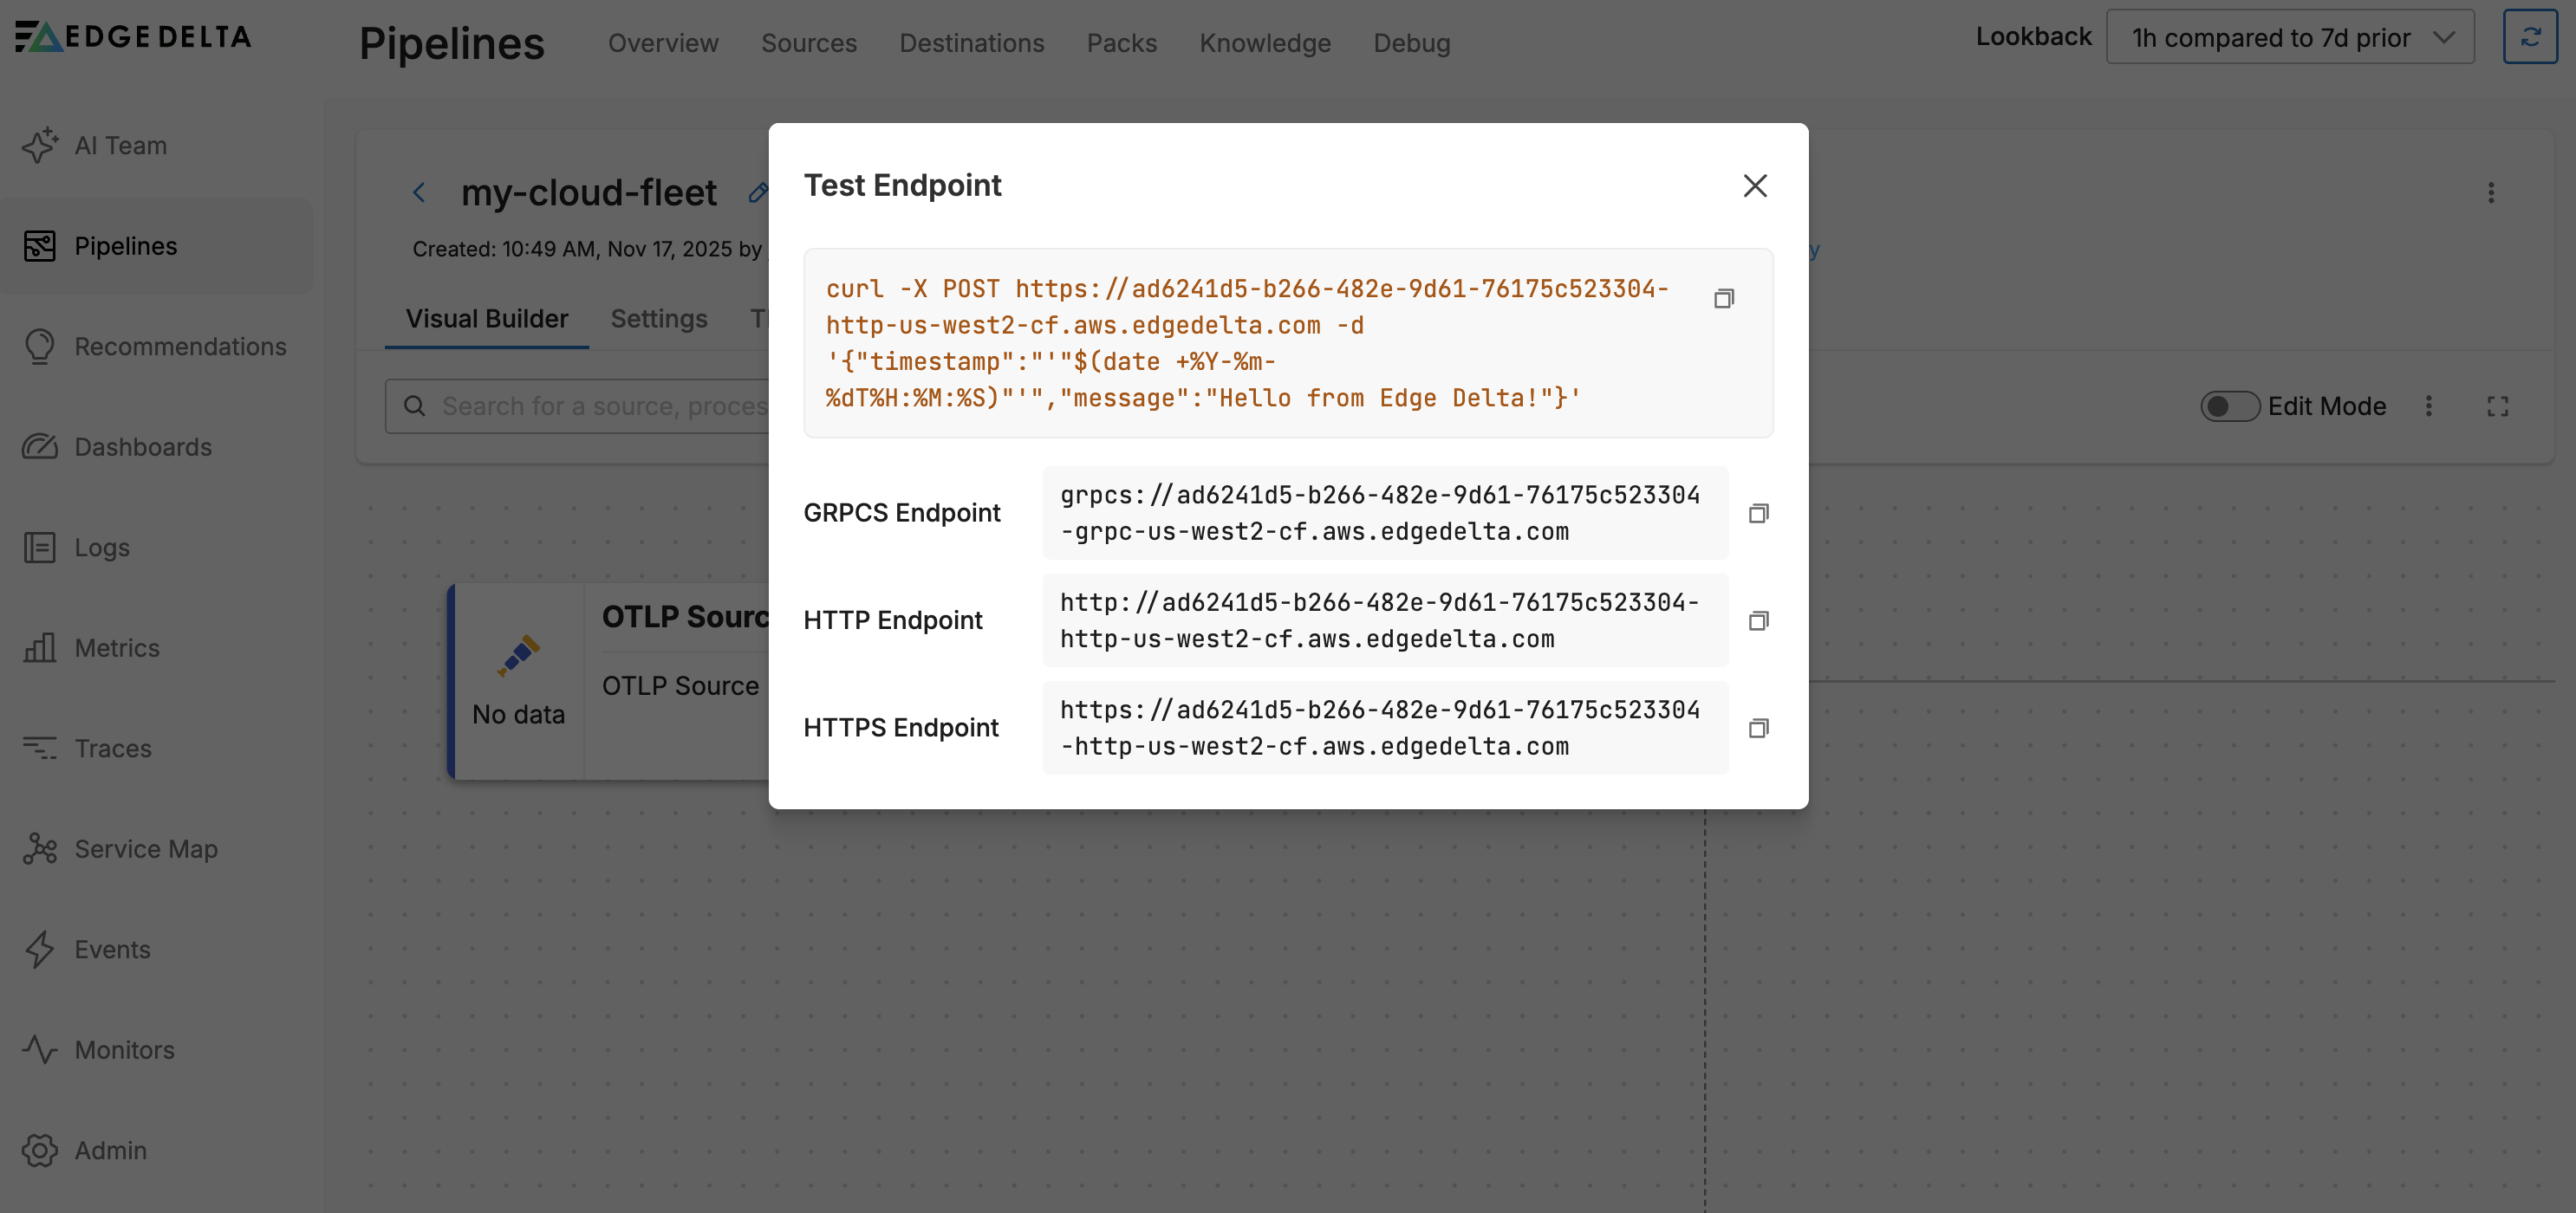Click the back arrow beside my-cloud-fleet
This screenshot has width=2576, height=1213.
419,193
